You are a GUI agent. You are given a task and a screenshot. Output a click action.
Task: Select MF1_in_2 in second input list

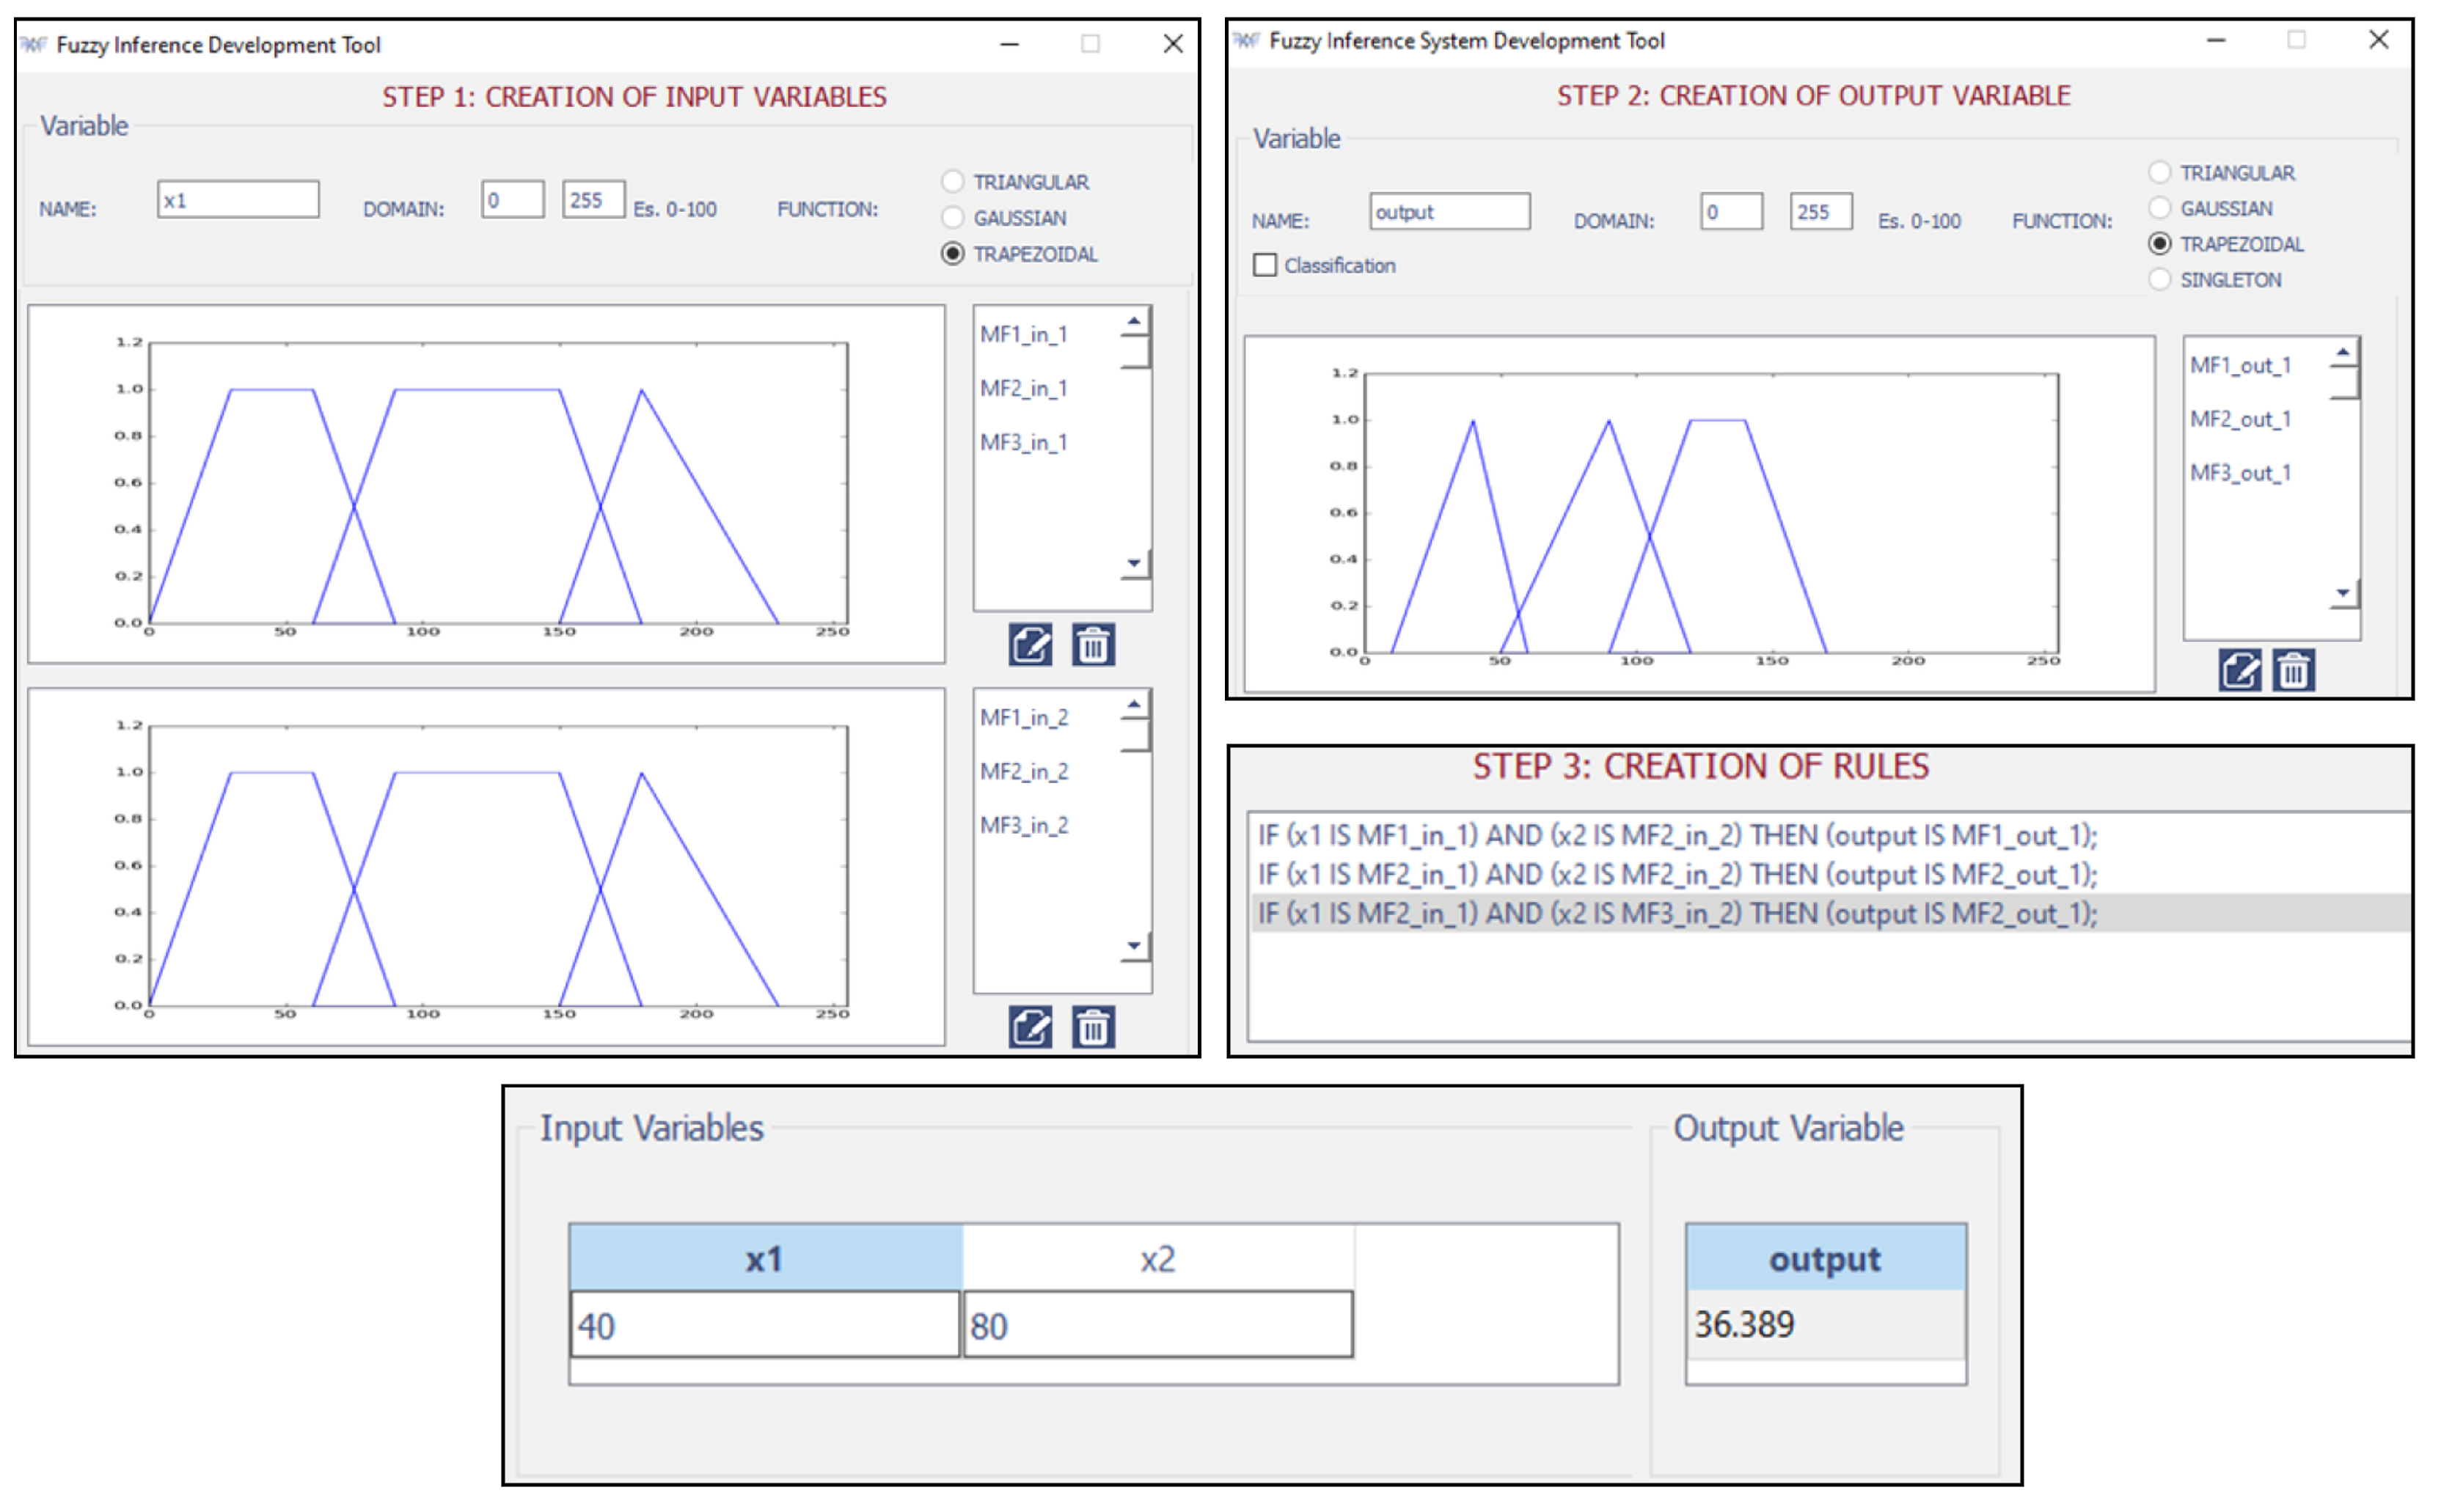(1024, 718)
